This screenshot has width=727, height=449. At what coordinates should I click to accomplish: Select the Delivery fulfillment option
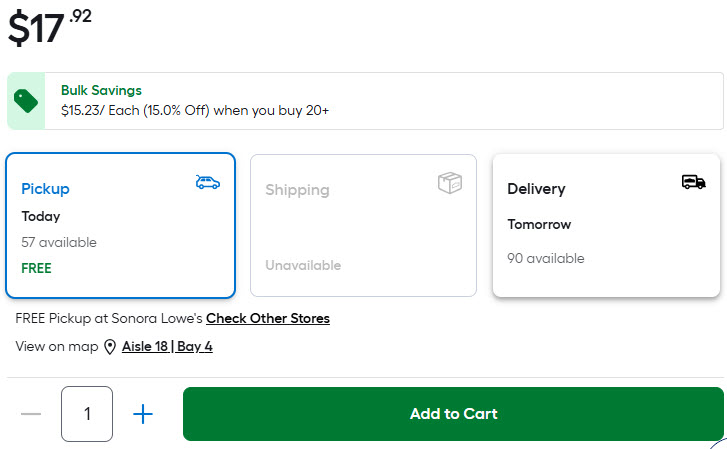tap(606, 225)
